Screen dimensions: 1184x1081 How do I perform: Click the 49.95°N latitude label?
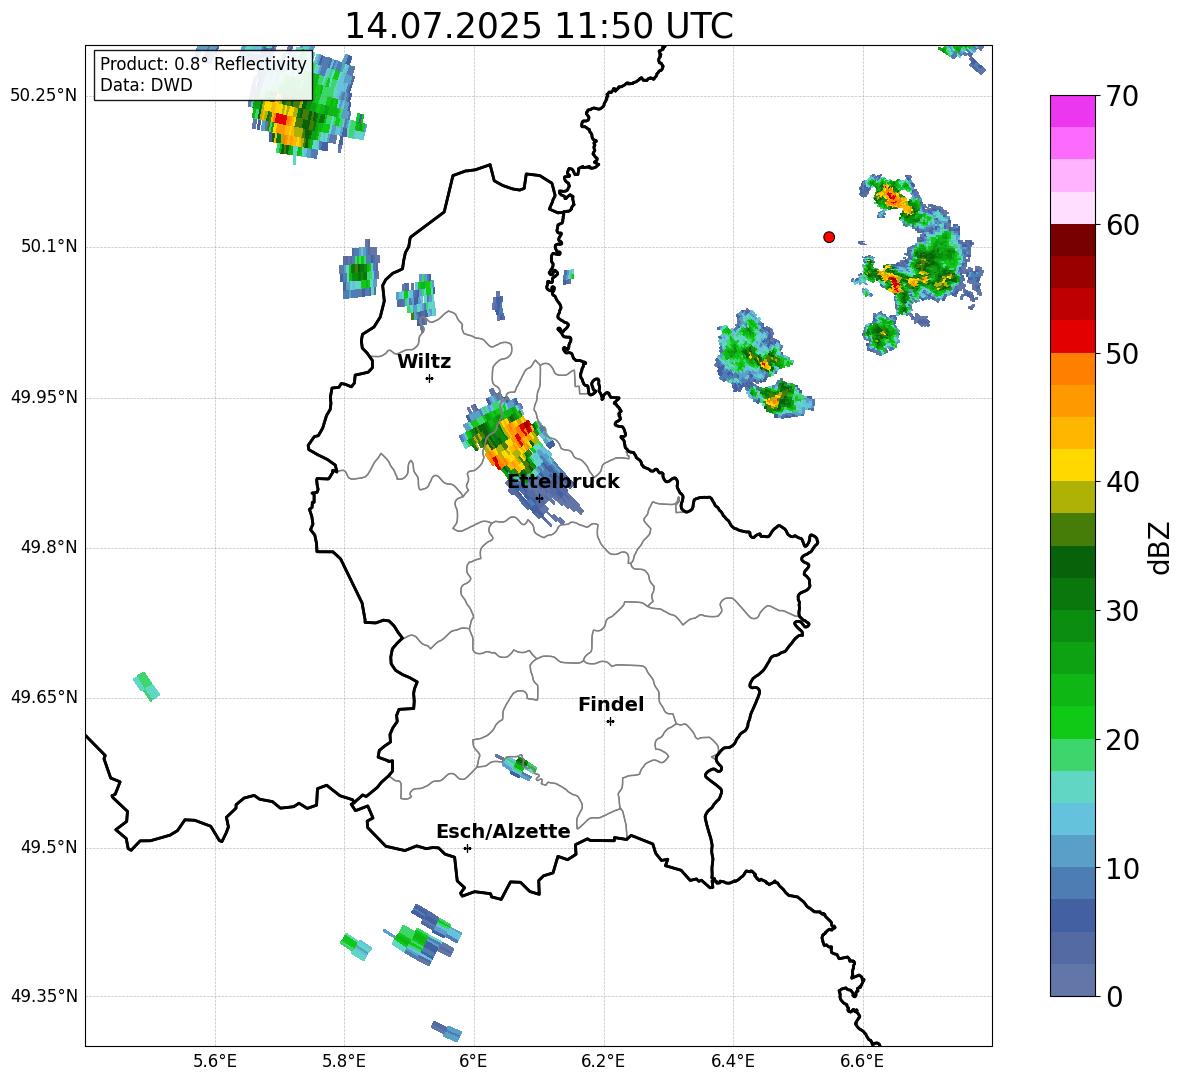[x=44, y=397]
